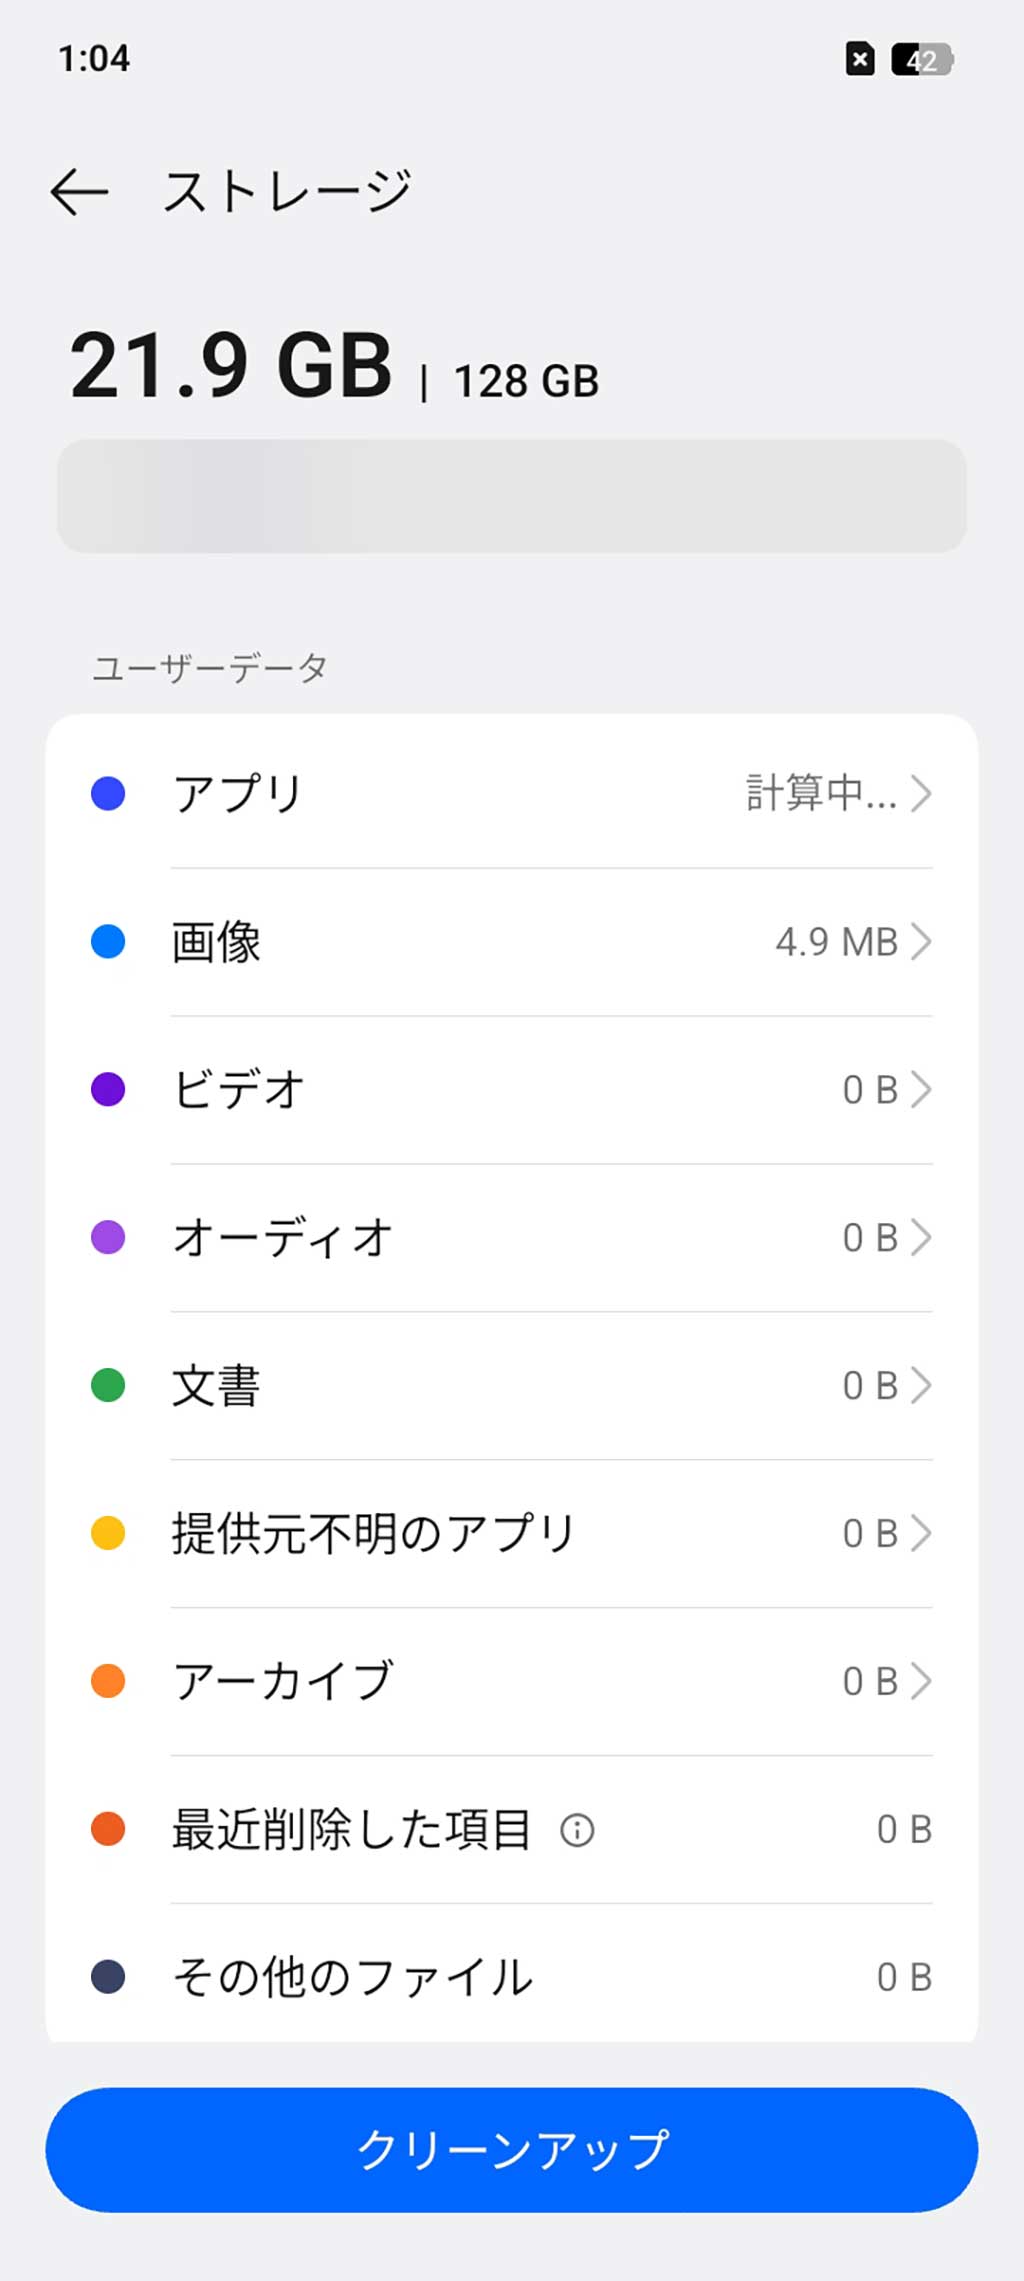The image size is (1024, 2281).
Task: Tap the yellow dot beside 提供元不明のアプリ
Action: tap(108, 1533)
